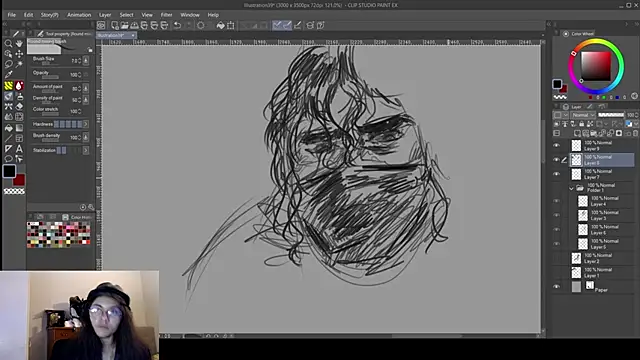This screenshot has height=360, width=640.
Task: Select the Operation object tool
Action: tap(8, 54)
